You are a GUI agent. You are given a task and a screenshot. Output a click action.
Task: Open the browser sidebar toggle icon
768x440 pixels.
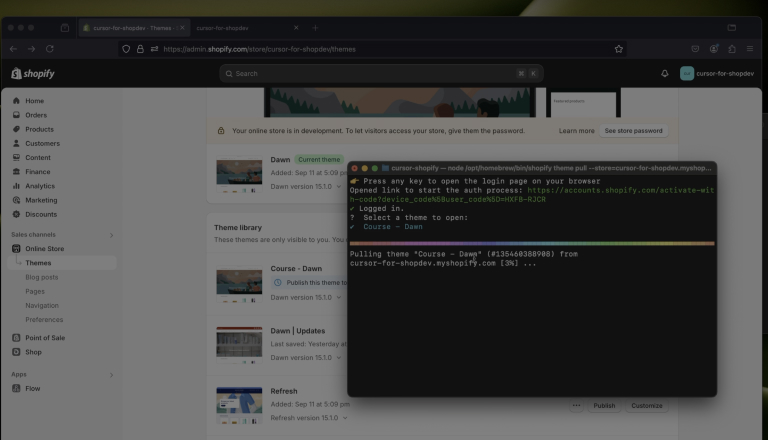tap(65, 28)
